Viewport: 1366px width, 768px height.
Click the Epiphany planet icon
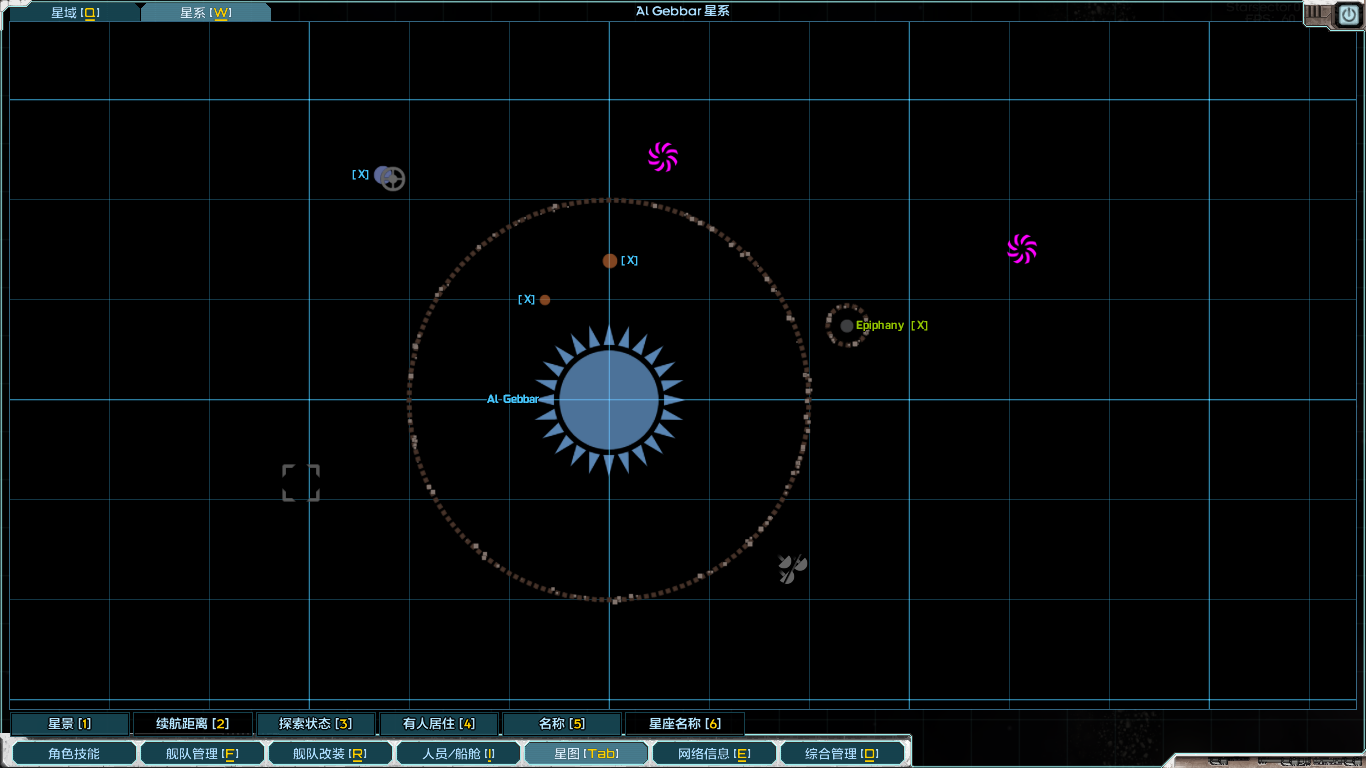pos(847,326)
